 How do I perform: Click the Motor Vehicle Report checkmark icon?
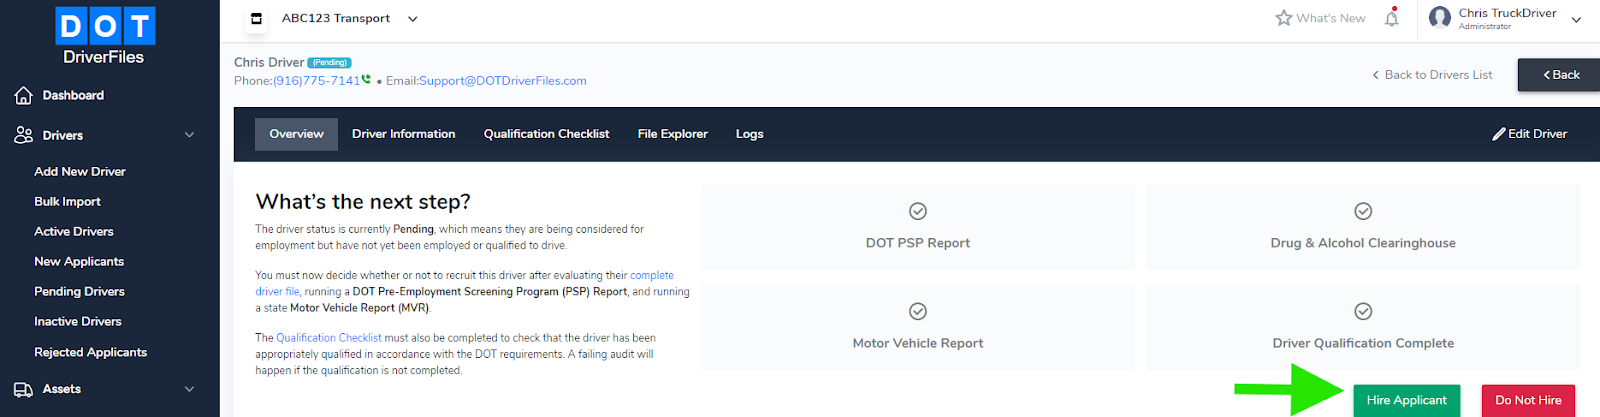pos(918,311)
